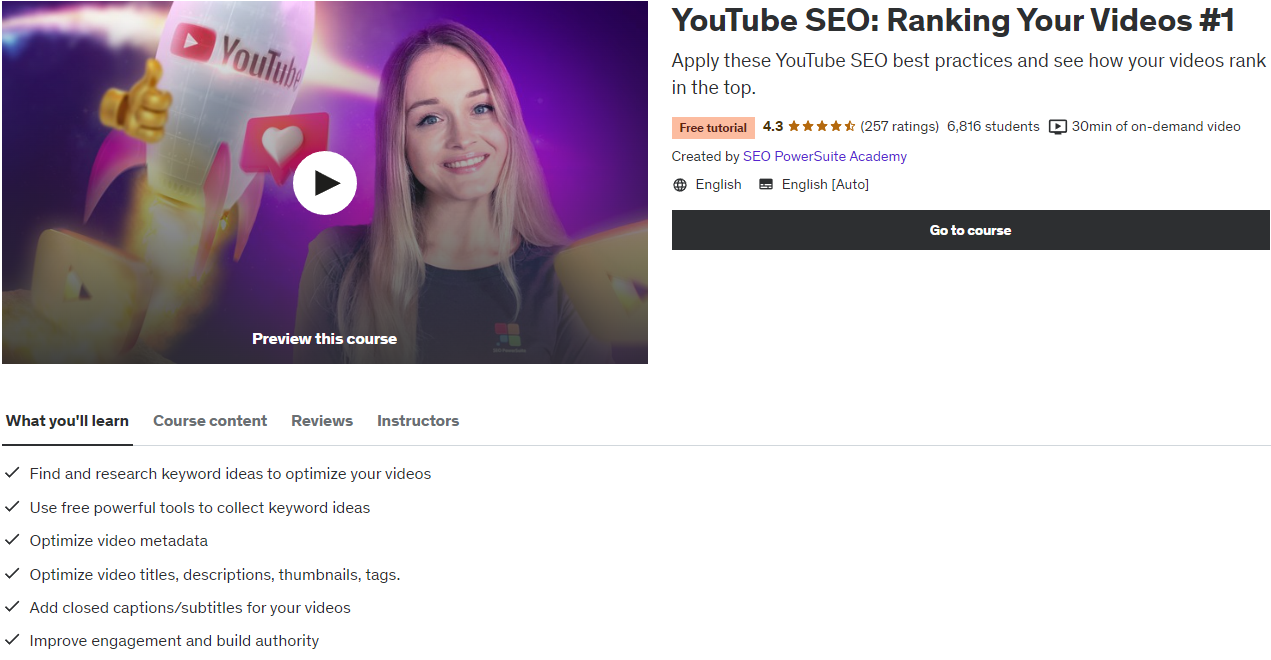This screenshot has width=1271, height=660.
Task: Click the first star in the ratings row
Action: 796,126
